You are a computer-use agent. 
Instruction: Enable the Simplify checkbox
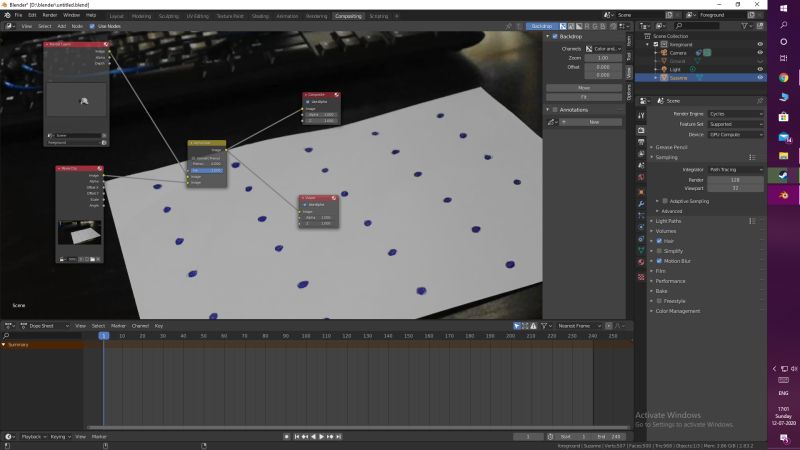[659, 251]
